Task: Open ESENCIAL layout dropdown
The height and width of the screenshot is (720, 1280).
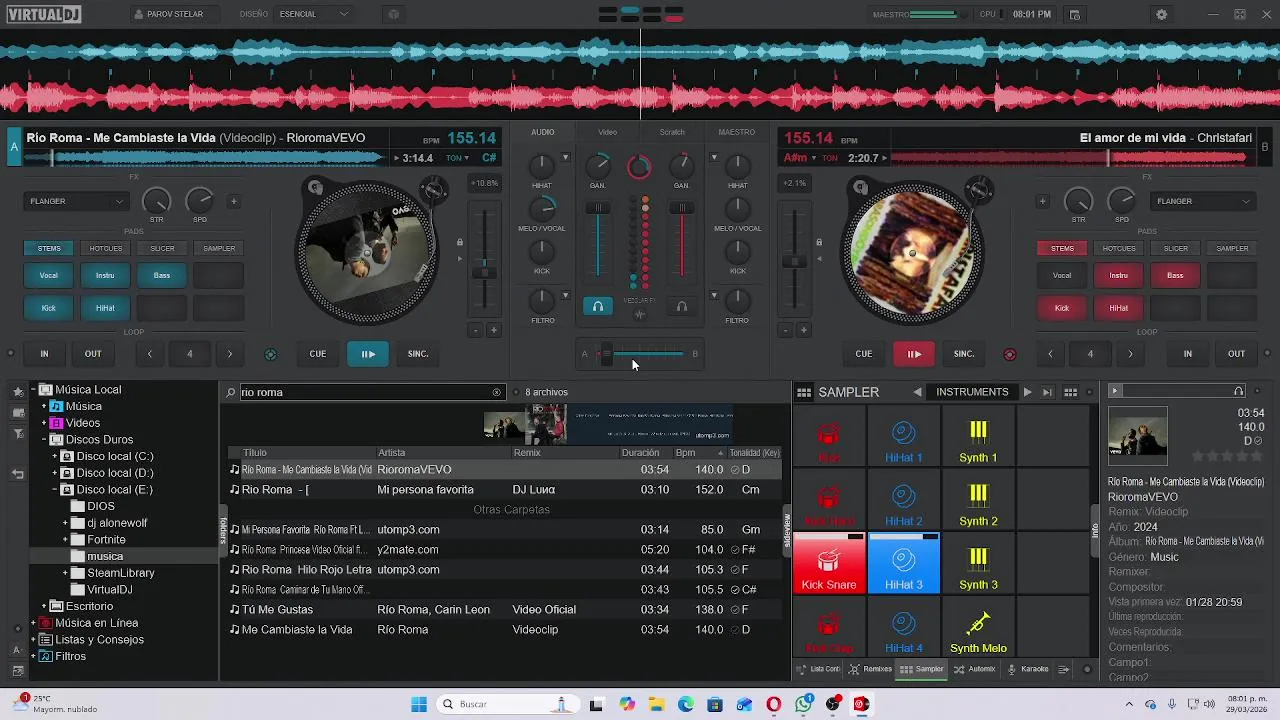Action: click(x=314, y=14)
